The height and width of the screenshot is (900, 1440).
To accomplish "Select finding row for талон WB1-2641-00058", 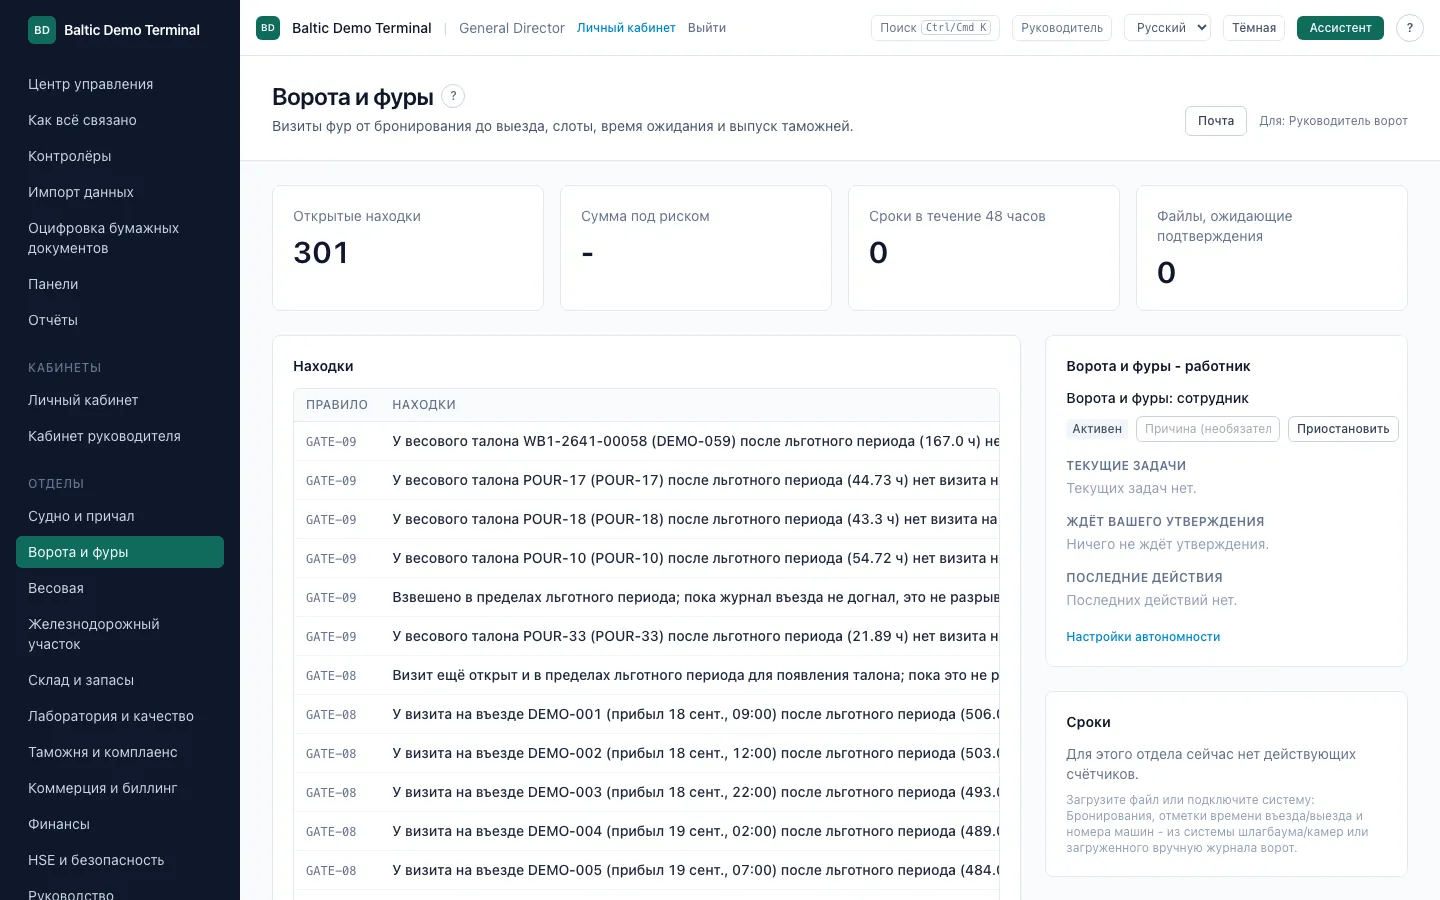I will [646, 441].
